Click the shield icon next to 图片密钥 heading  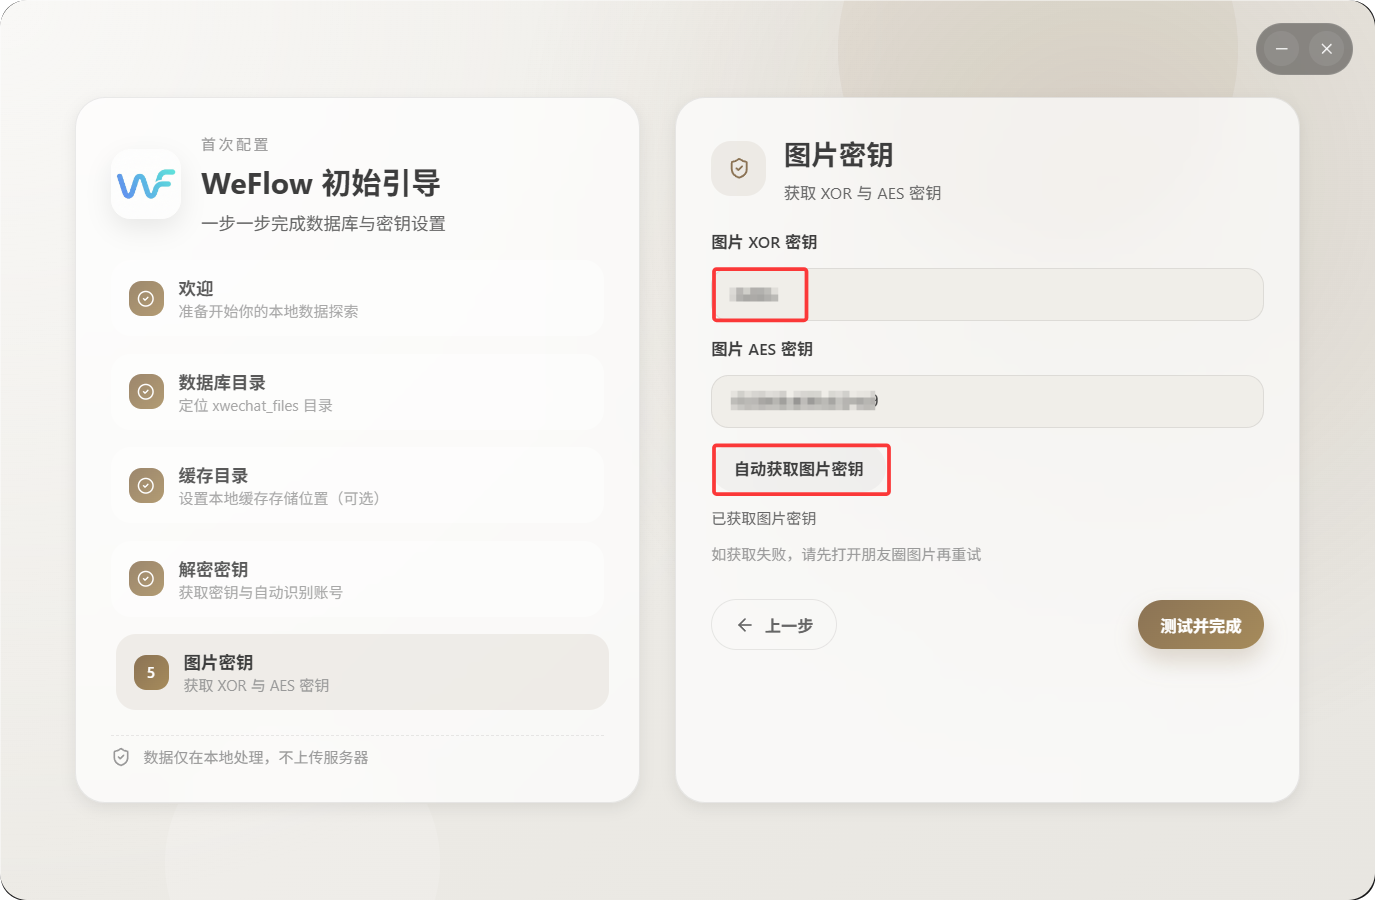coord(739,168)
